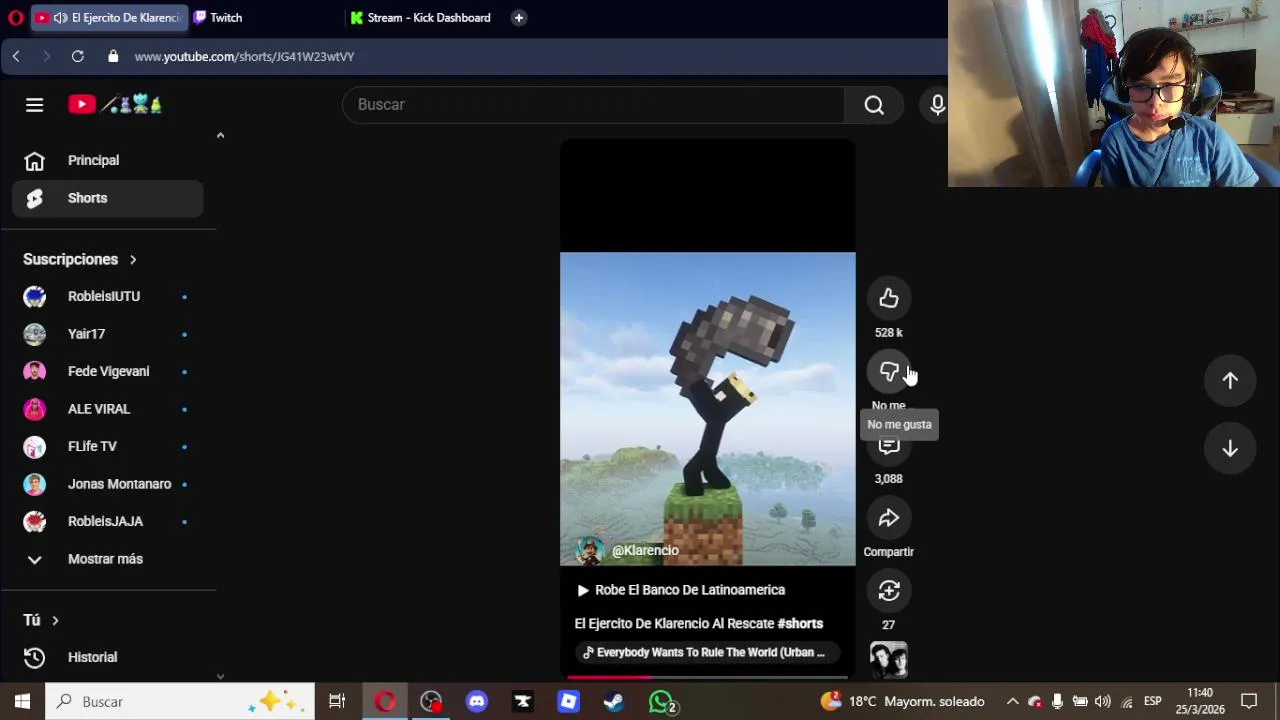
Task: Open the hamburger guide menu
Action: click(x=35, y=105)
